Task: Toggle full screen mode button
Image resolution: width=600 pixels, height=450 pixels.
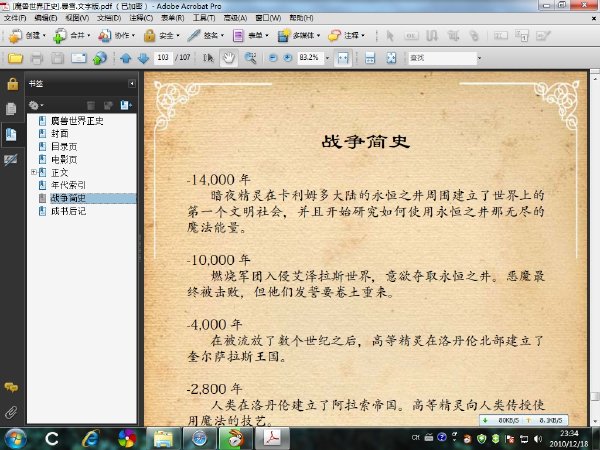Action: [391, 58]
